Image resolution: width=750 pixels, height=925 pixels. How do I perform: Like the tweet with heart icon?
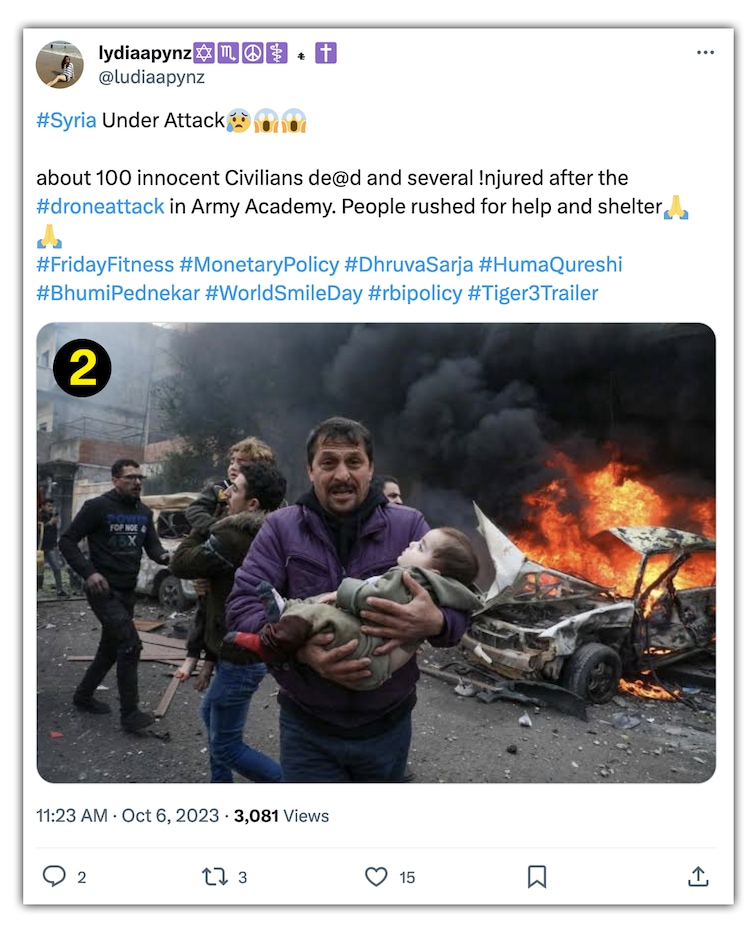pyautogui.click(x=376, y=876)
